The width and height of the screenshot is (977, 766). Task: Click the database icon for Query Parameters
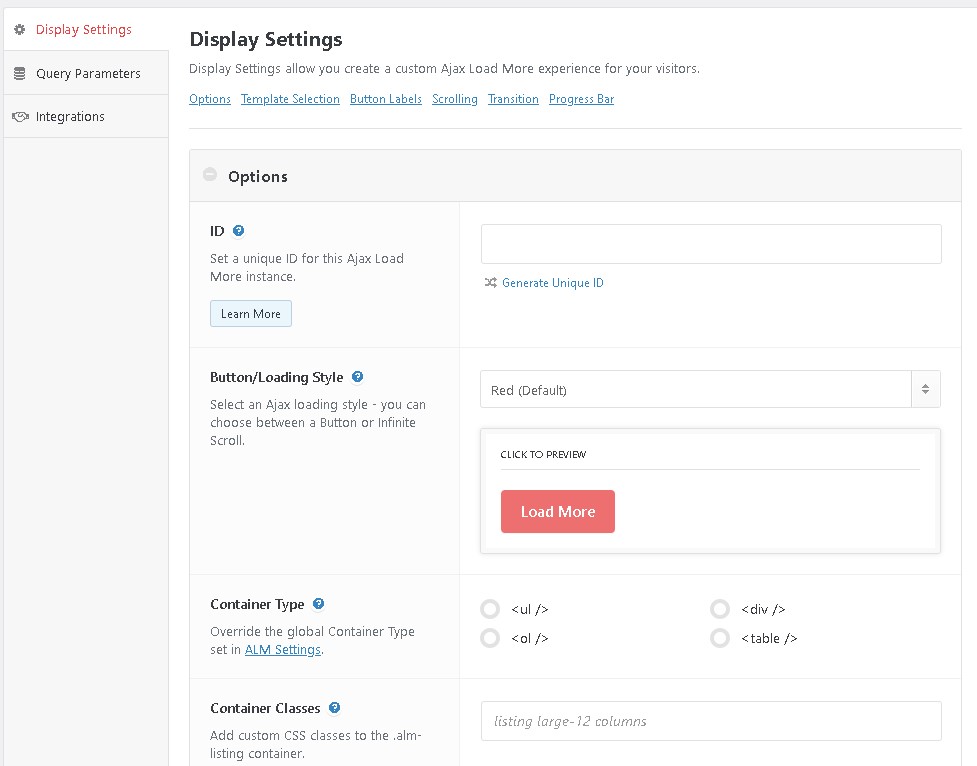19,73
